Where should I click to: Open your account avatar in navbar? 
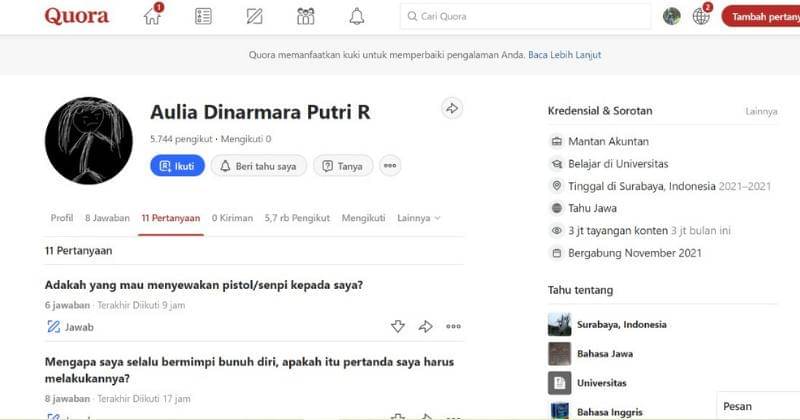point(671,16)
